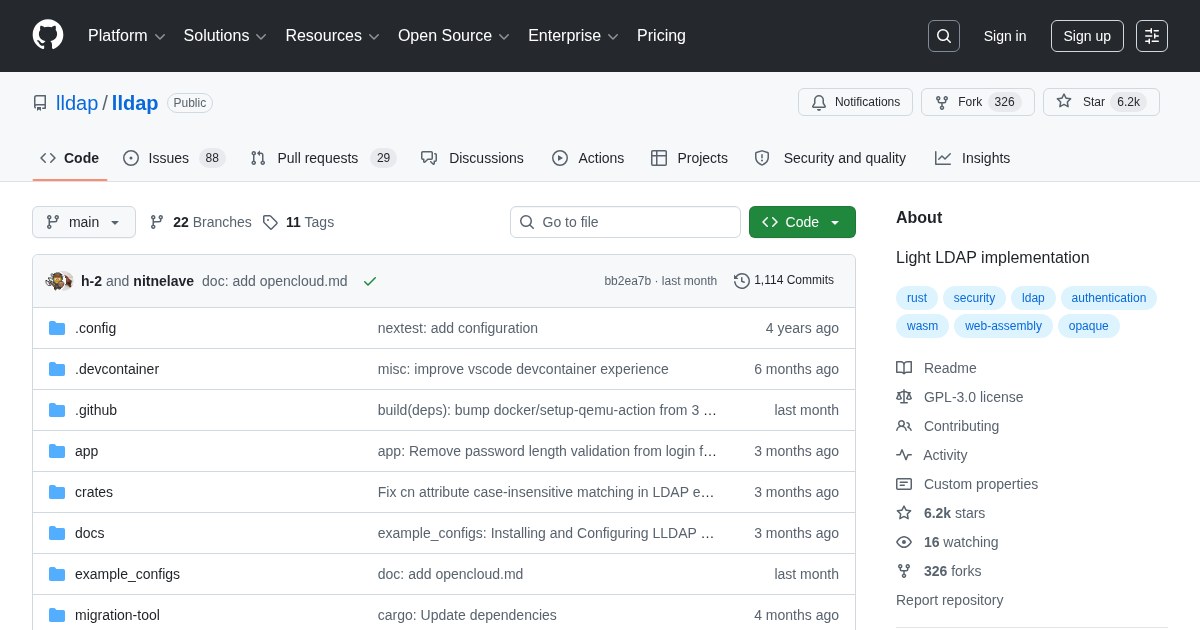The image size is (1200, 630).
Task: Click the docs folder icon
Action: click(57, 533)
